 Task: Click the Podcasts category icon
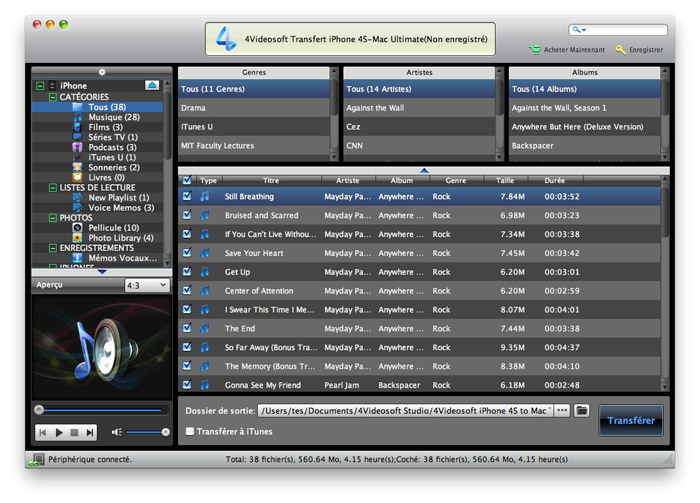click(77, 147)
